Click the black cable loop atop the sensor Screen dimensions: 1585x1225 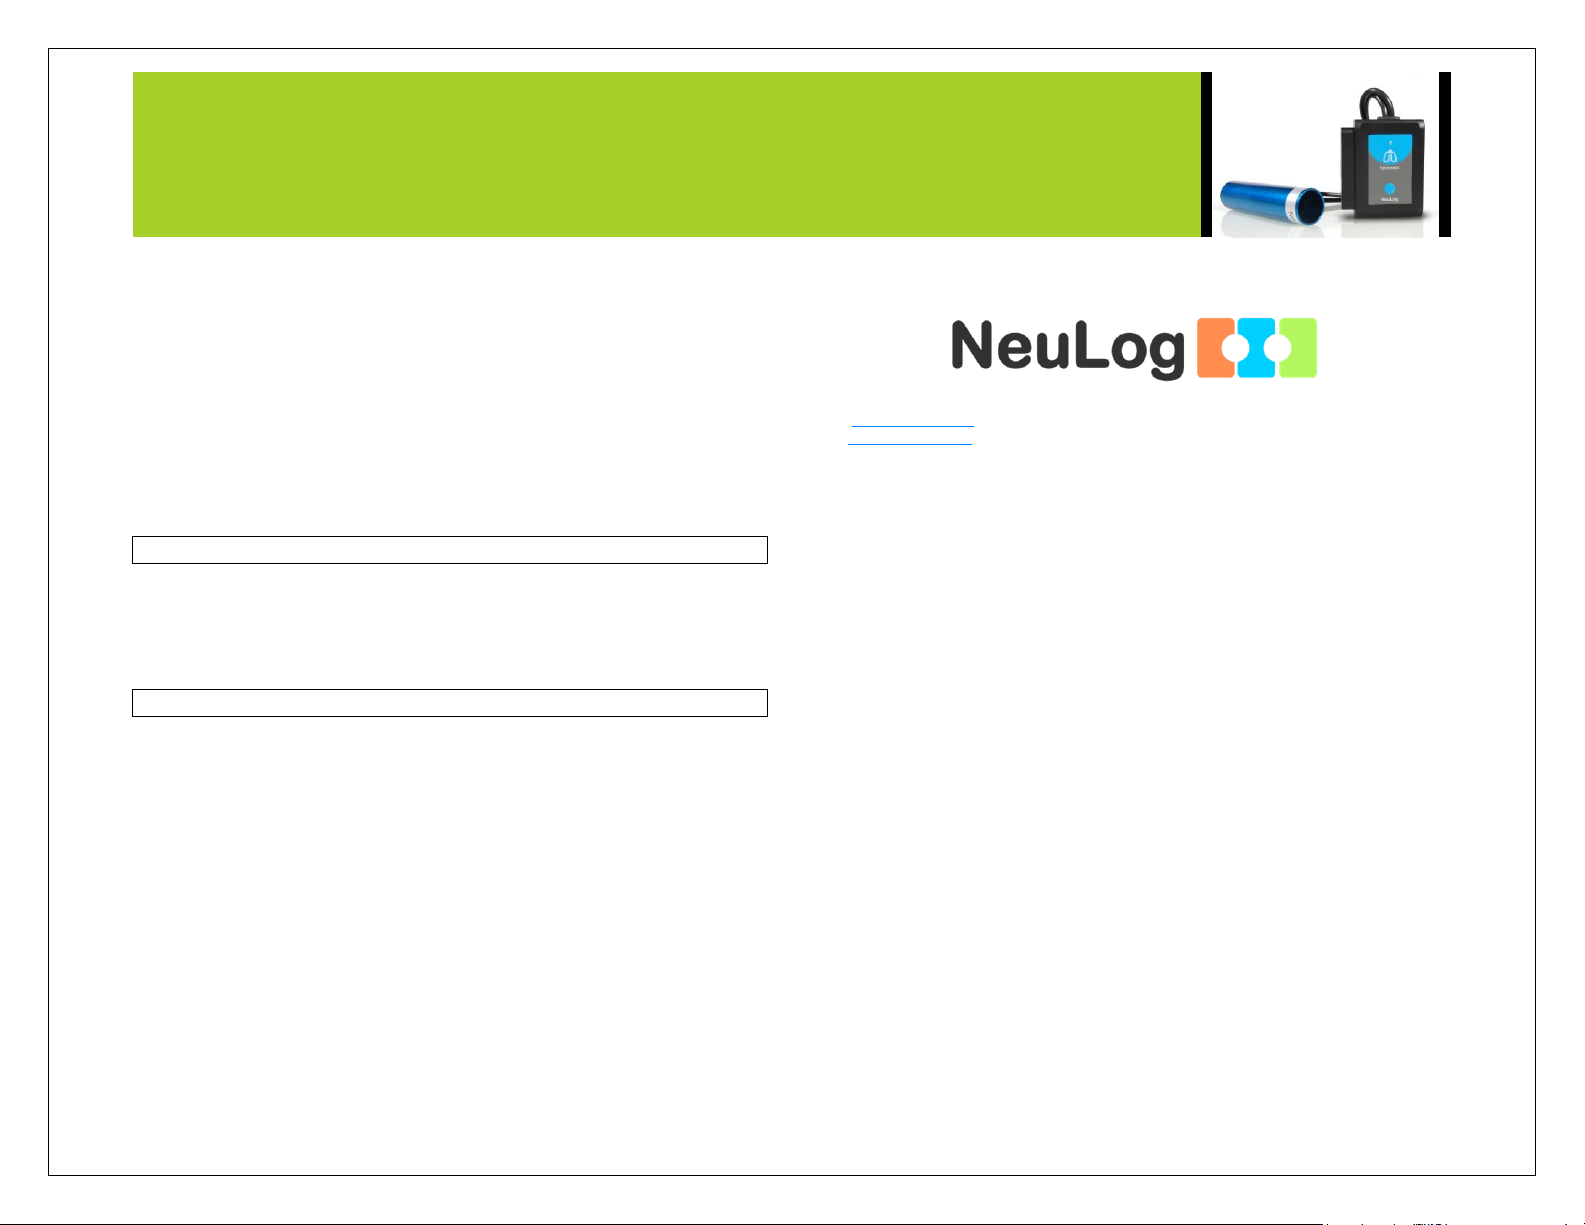(1377, 105)
